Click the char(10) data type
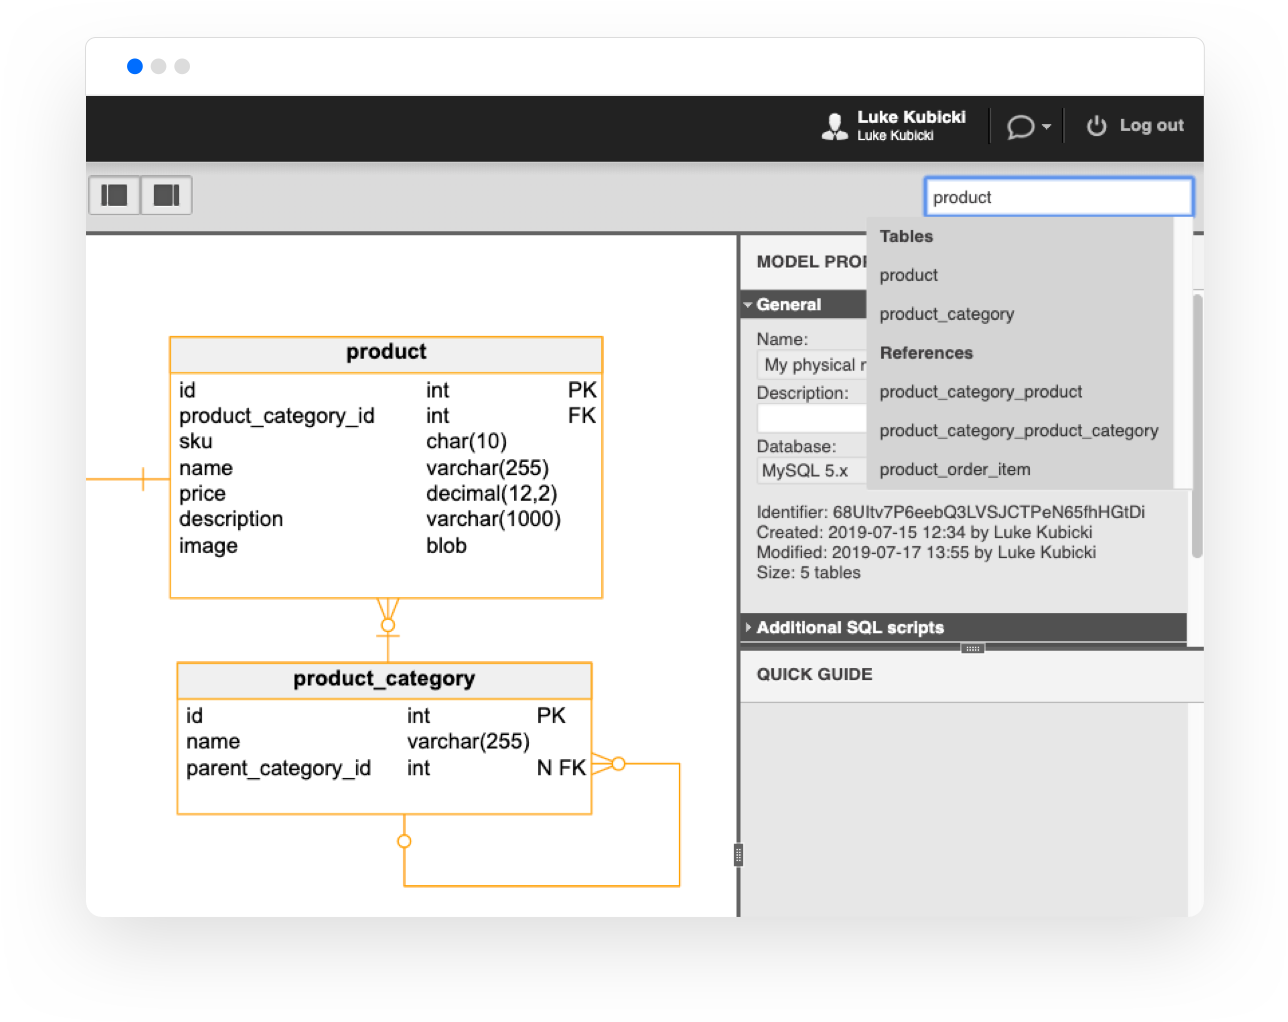 tap(466, 442)
